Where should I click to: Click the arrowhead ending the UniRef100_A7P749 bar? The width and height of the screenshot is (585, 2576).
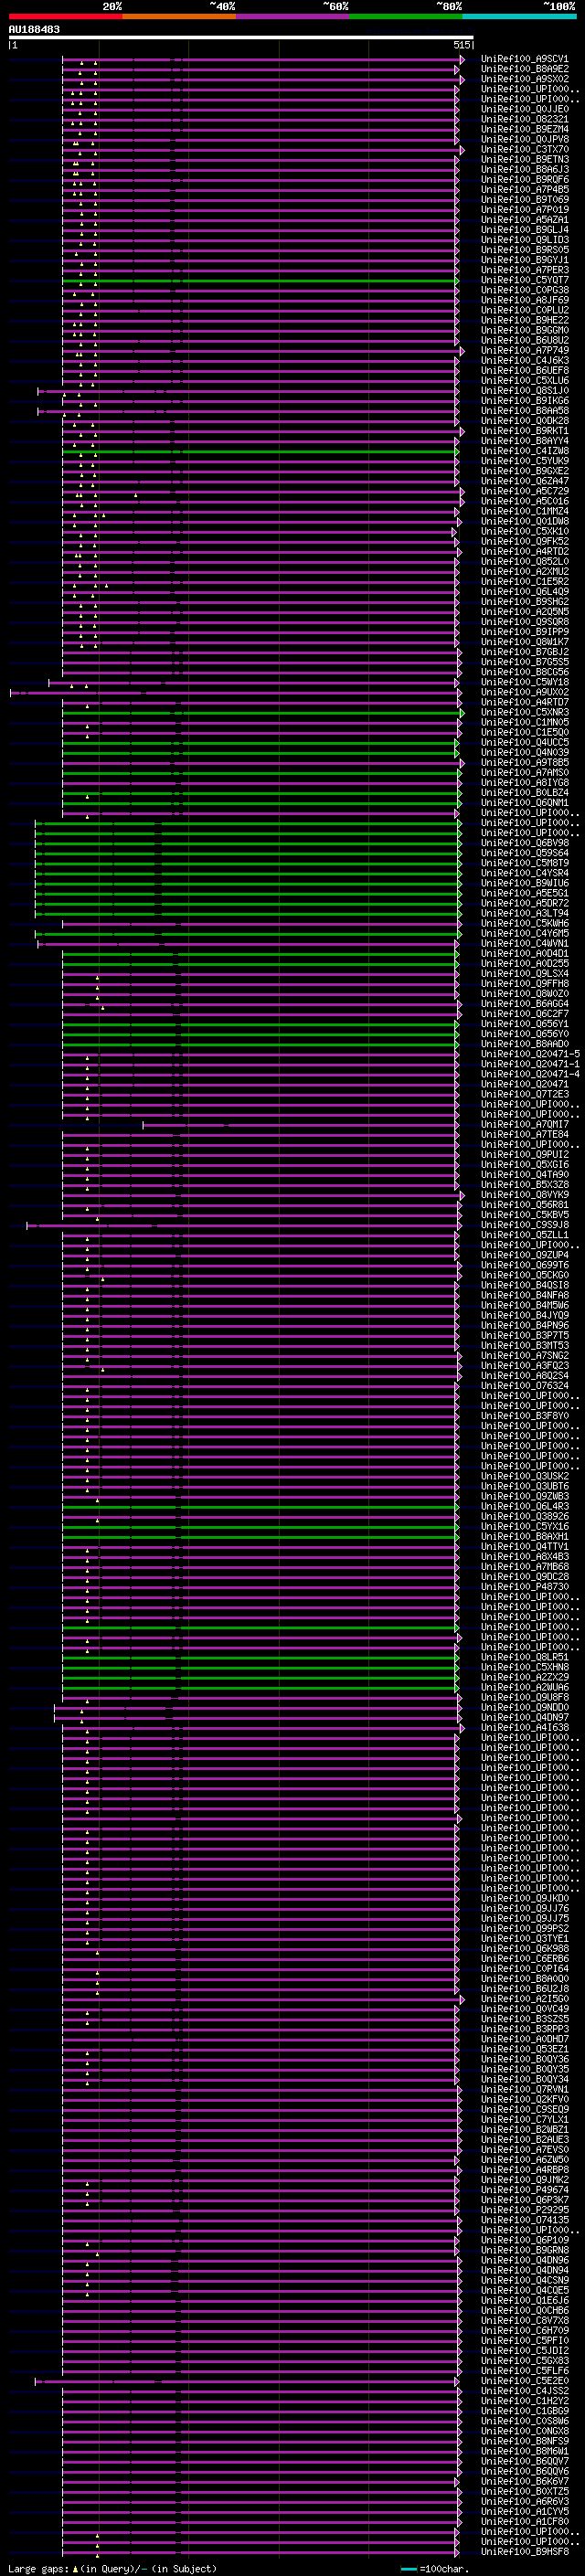[462, 351]
